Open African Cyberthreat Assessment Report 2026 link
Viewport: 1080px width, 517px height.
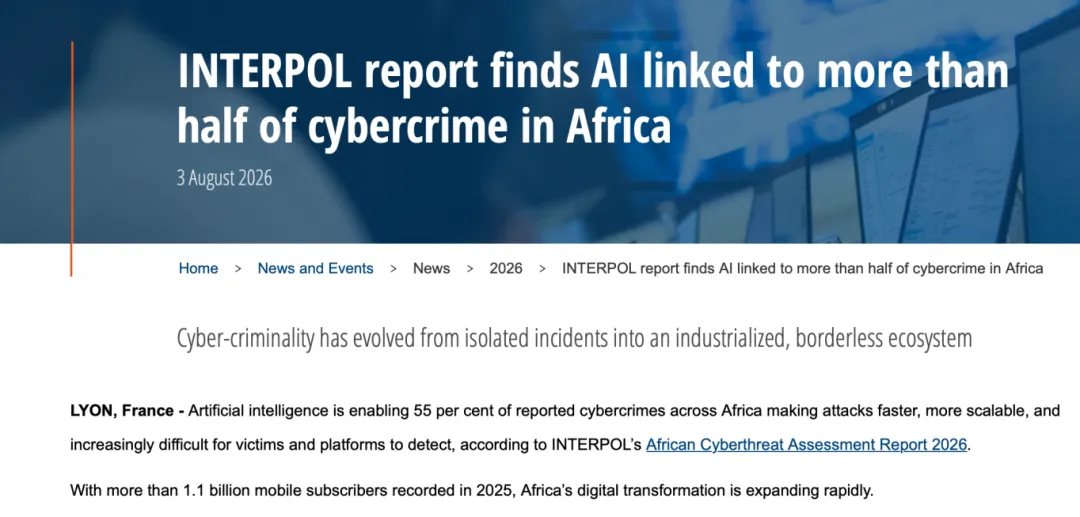807,445
